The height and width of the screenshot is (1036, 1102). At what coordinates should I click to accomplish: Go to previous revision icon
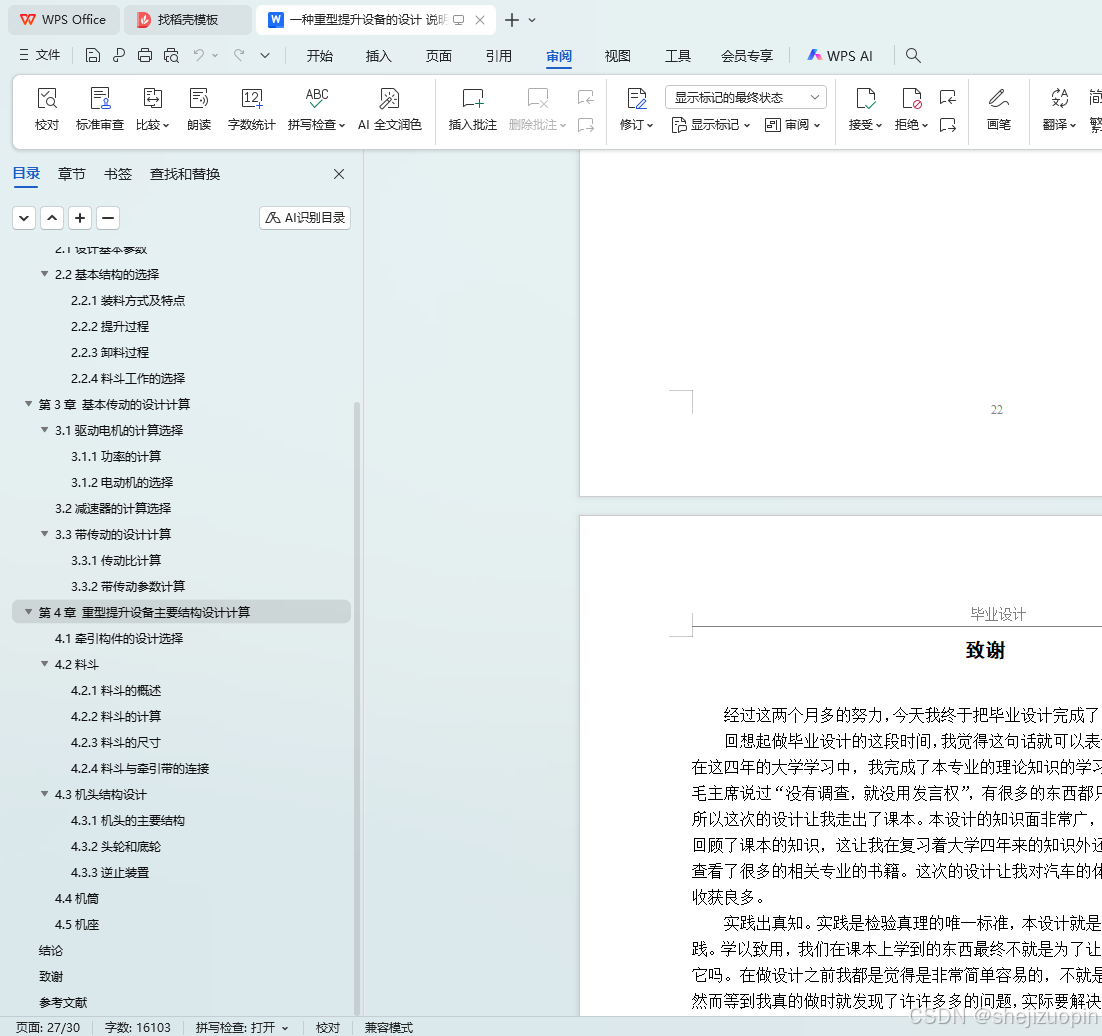click(x=948, y=97)
